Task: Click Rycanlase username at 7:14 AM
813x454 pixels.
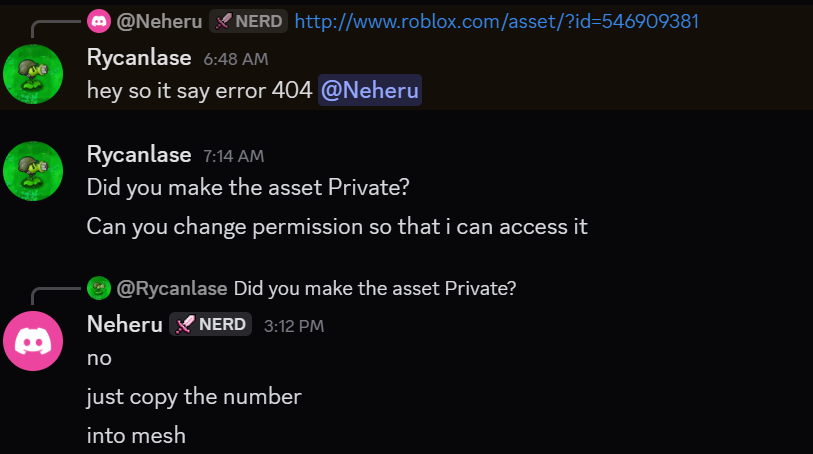Action: click(x=139, y=155)
